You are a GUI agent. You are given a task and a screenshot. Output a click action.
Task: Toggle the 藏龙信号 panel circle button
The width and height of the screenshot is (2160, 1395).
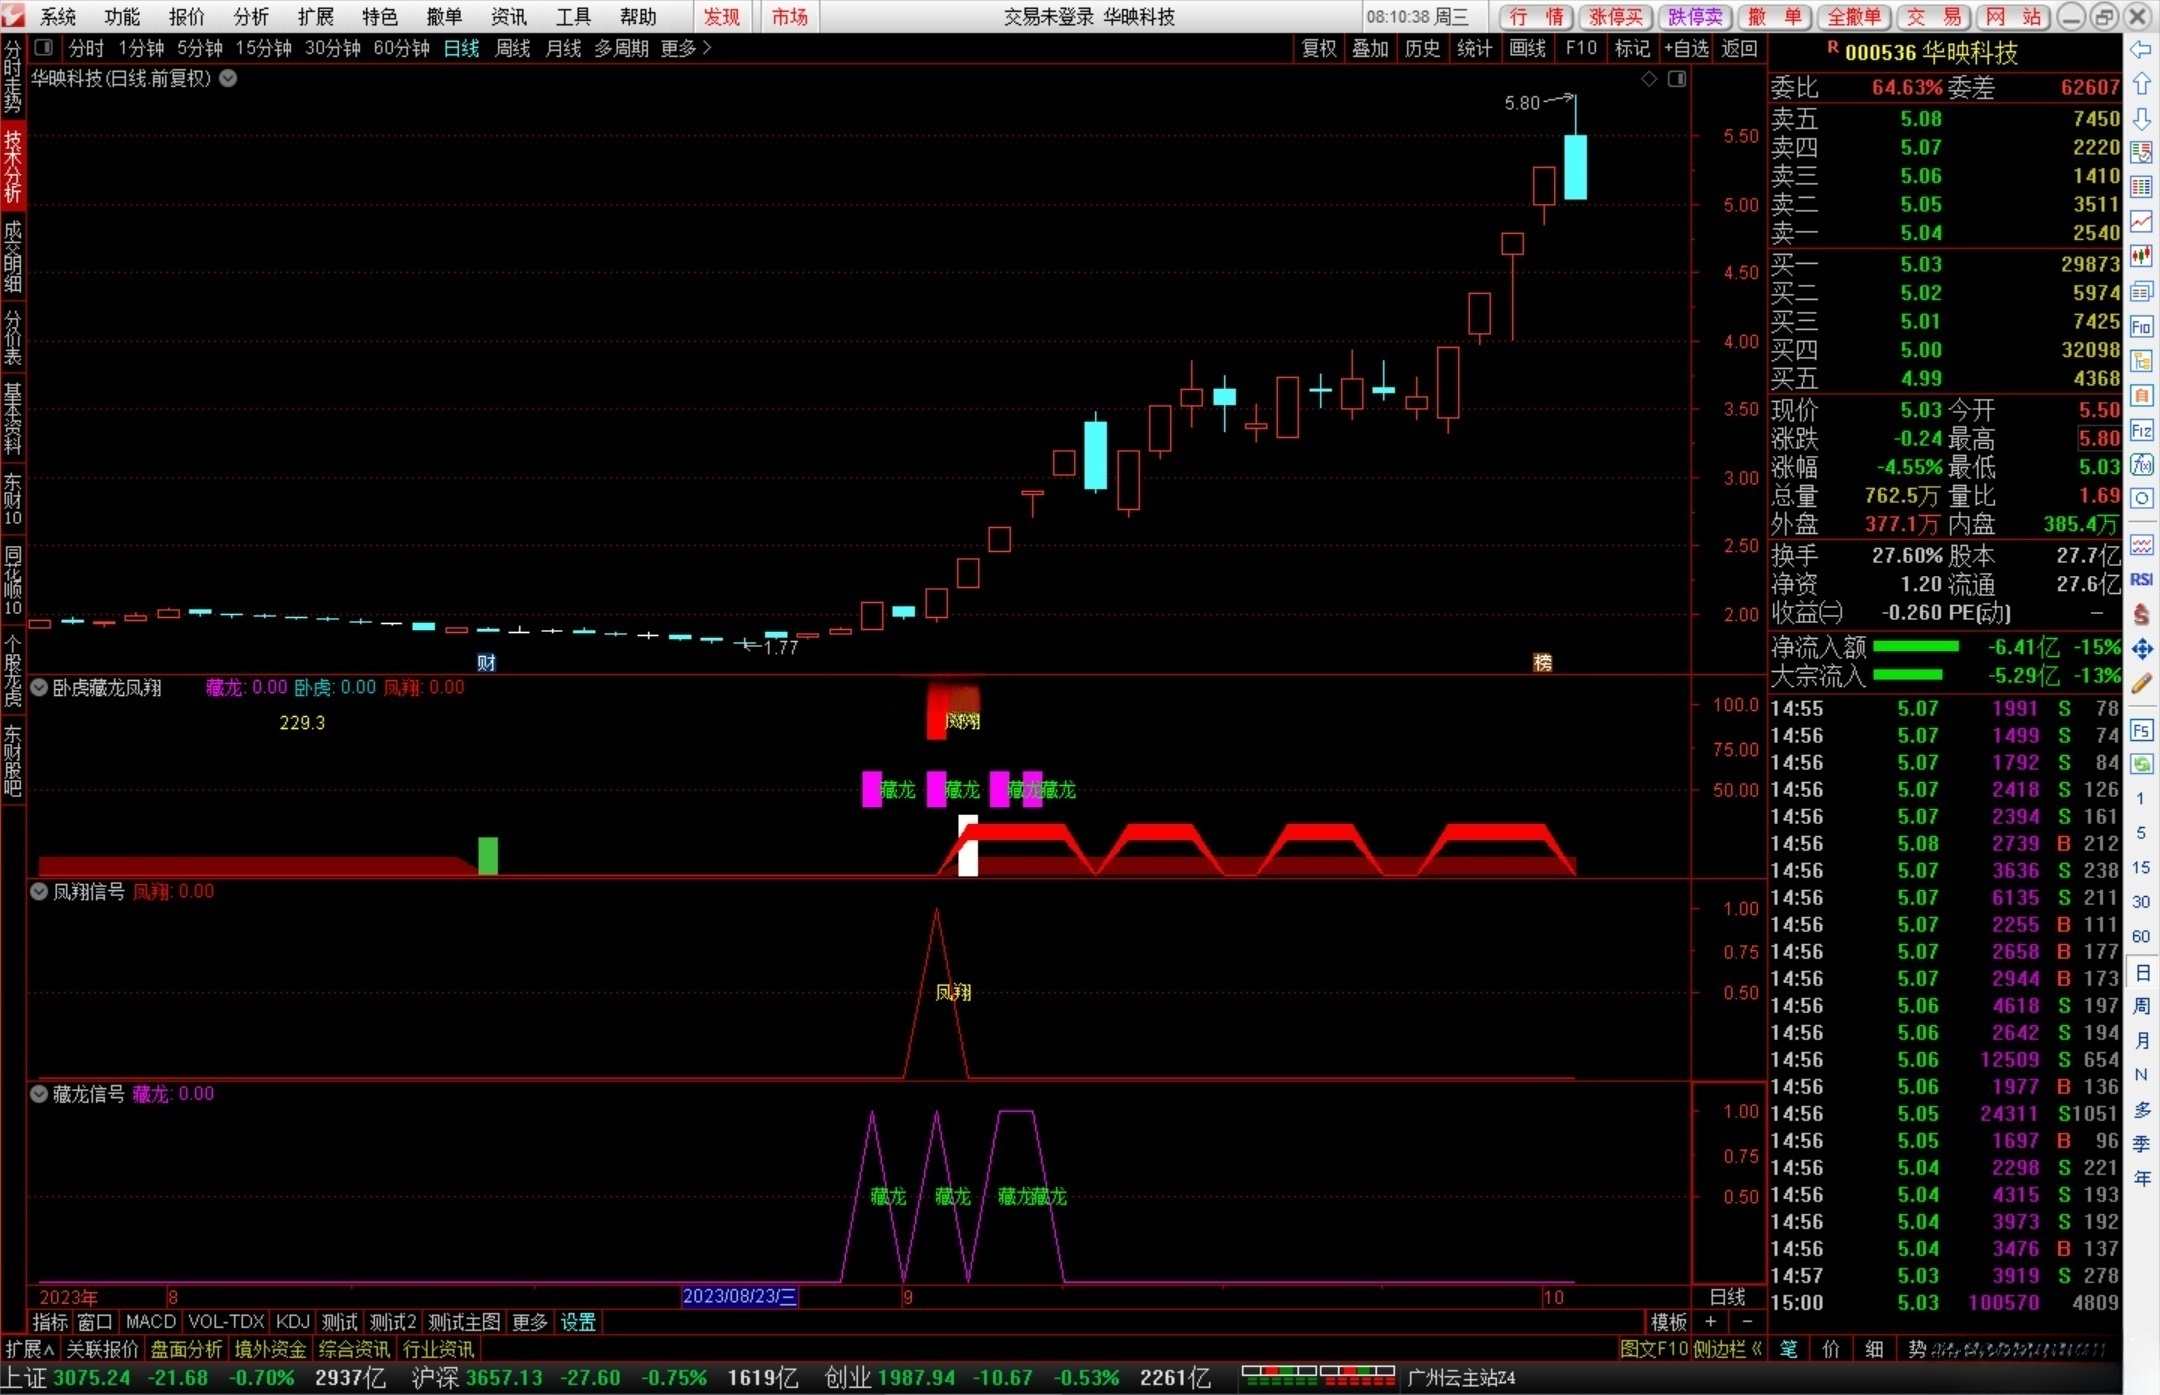[x=39, y=1094]
